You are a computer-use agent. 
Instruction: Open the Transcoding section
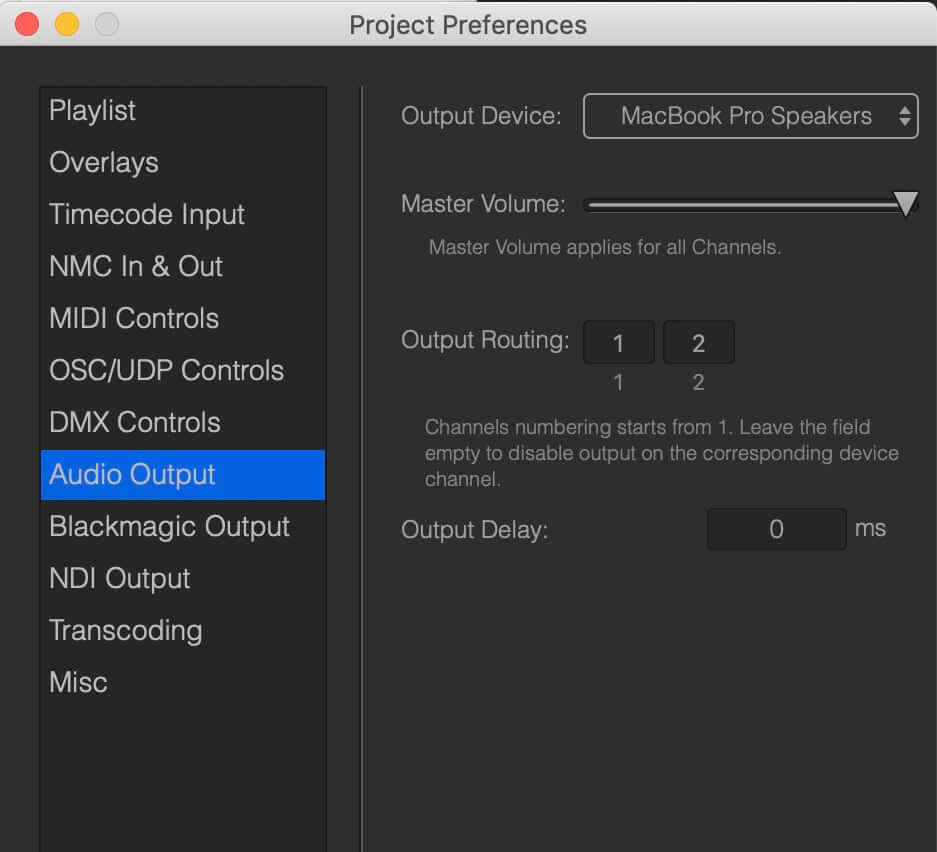(x=183, y=630)
